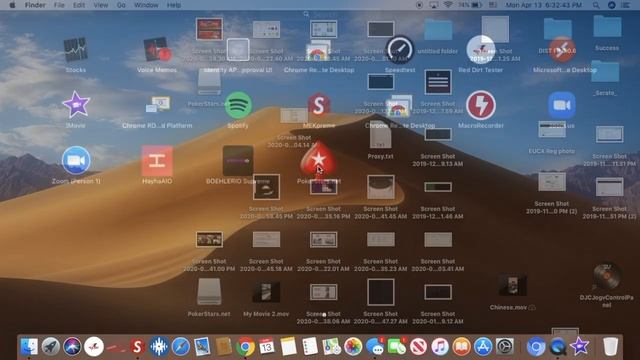Launch Google Chrome from the Dock
Viewport: 640px width, 360px height.
[x=245, y=347]
